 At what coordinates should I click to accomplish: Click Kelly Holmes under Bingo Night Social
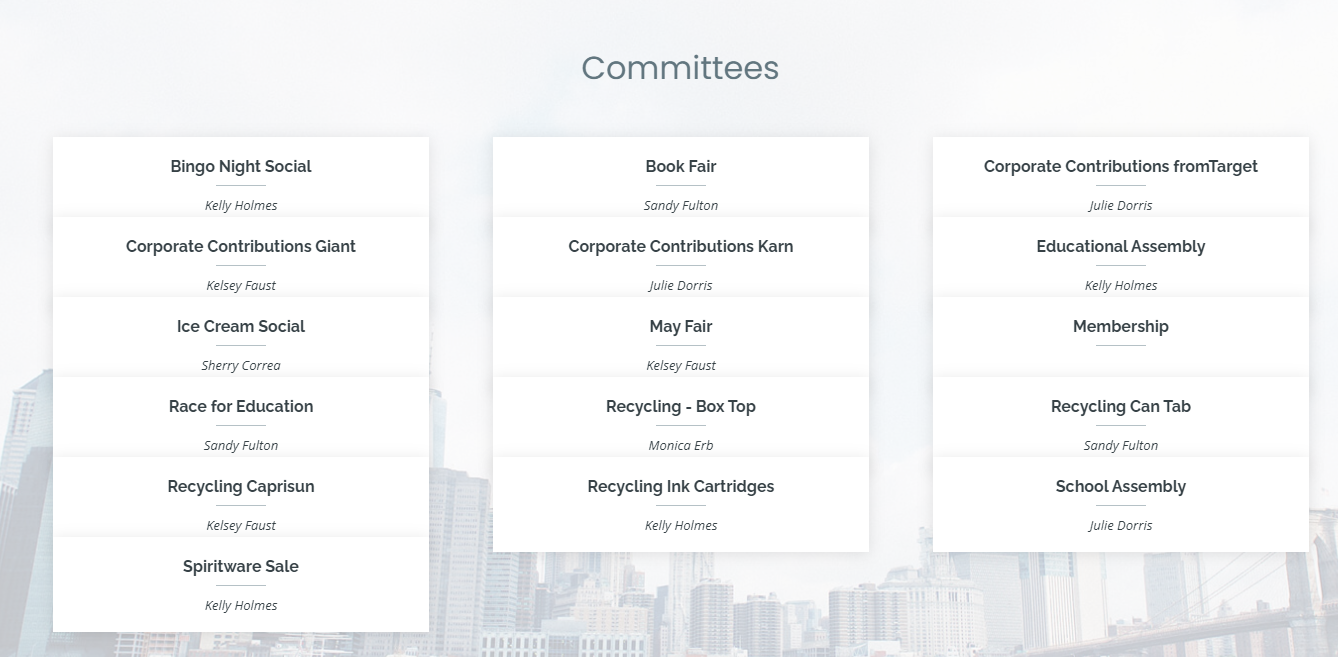pos(241,205)
